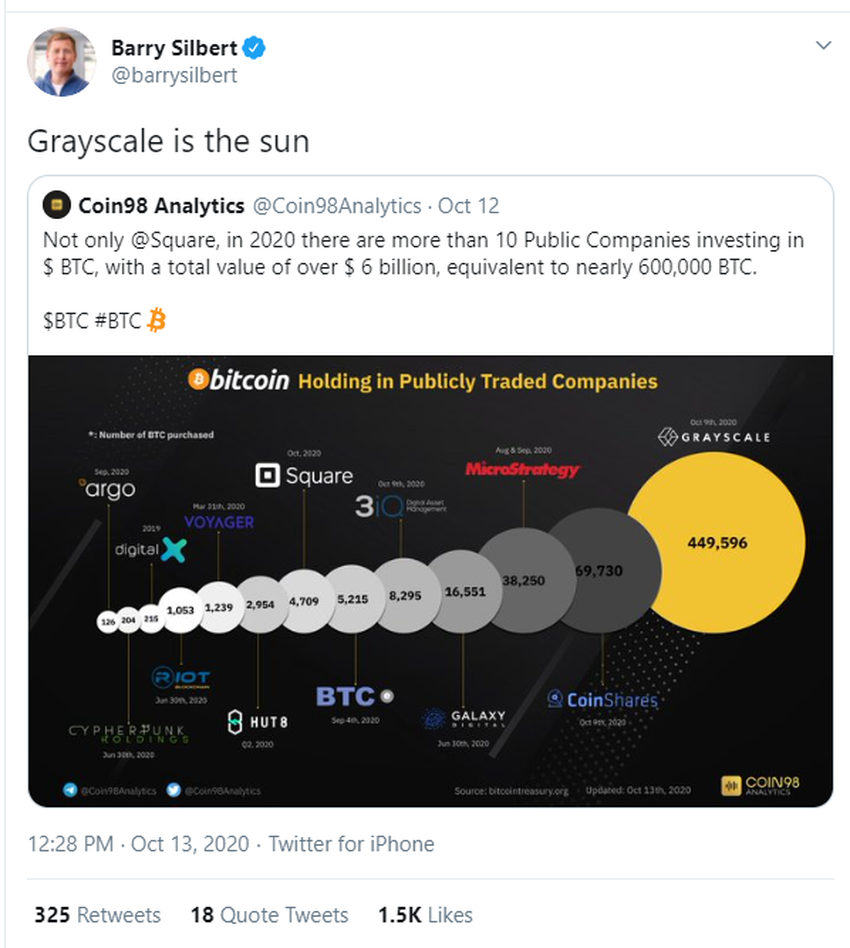This screenshot has width=850, height=948.
Task: Click the blue verified badge
Action: point(257,47)
